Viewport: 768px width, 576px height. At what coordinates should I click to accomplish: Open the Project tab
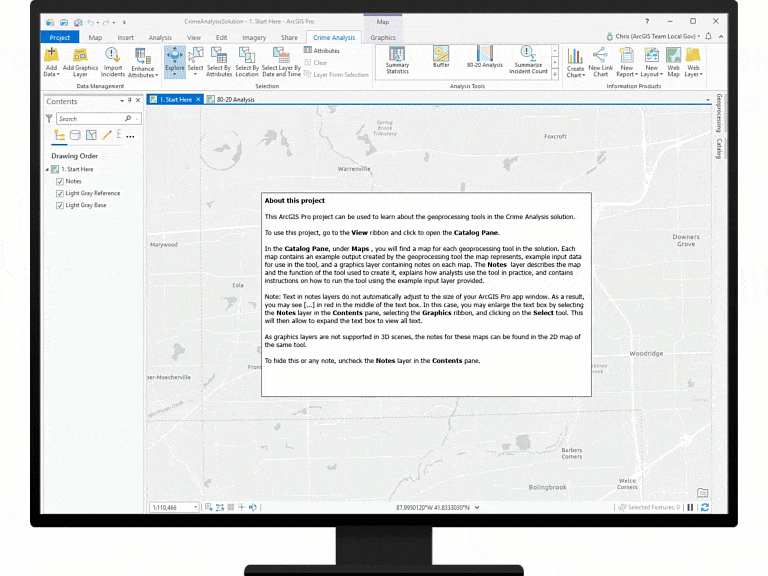(x=60, y=38)
